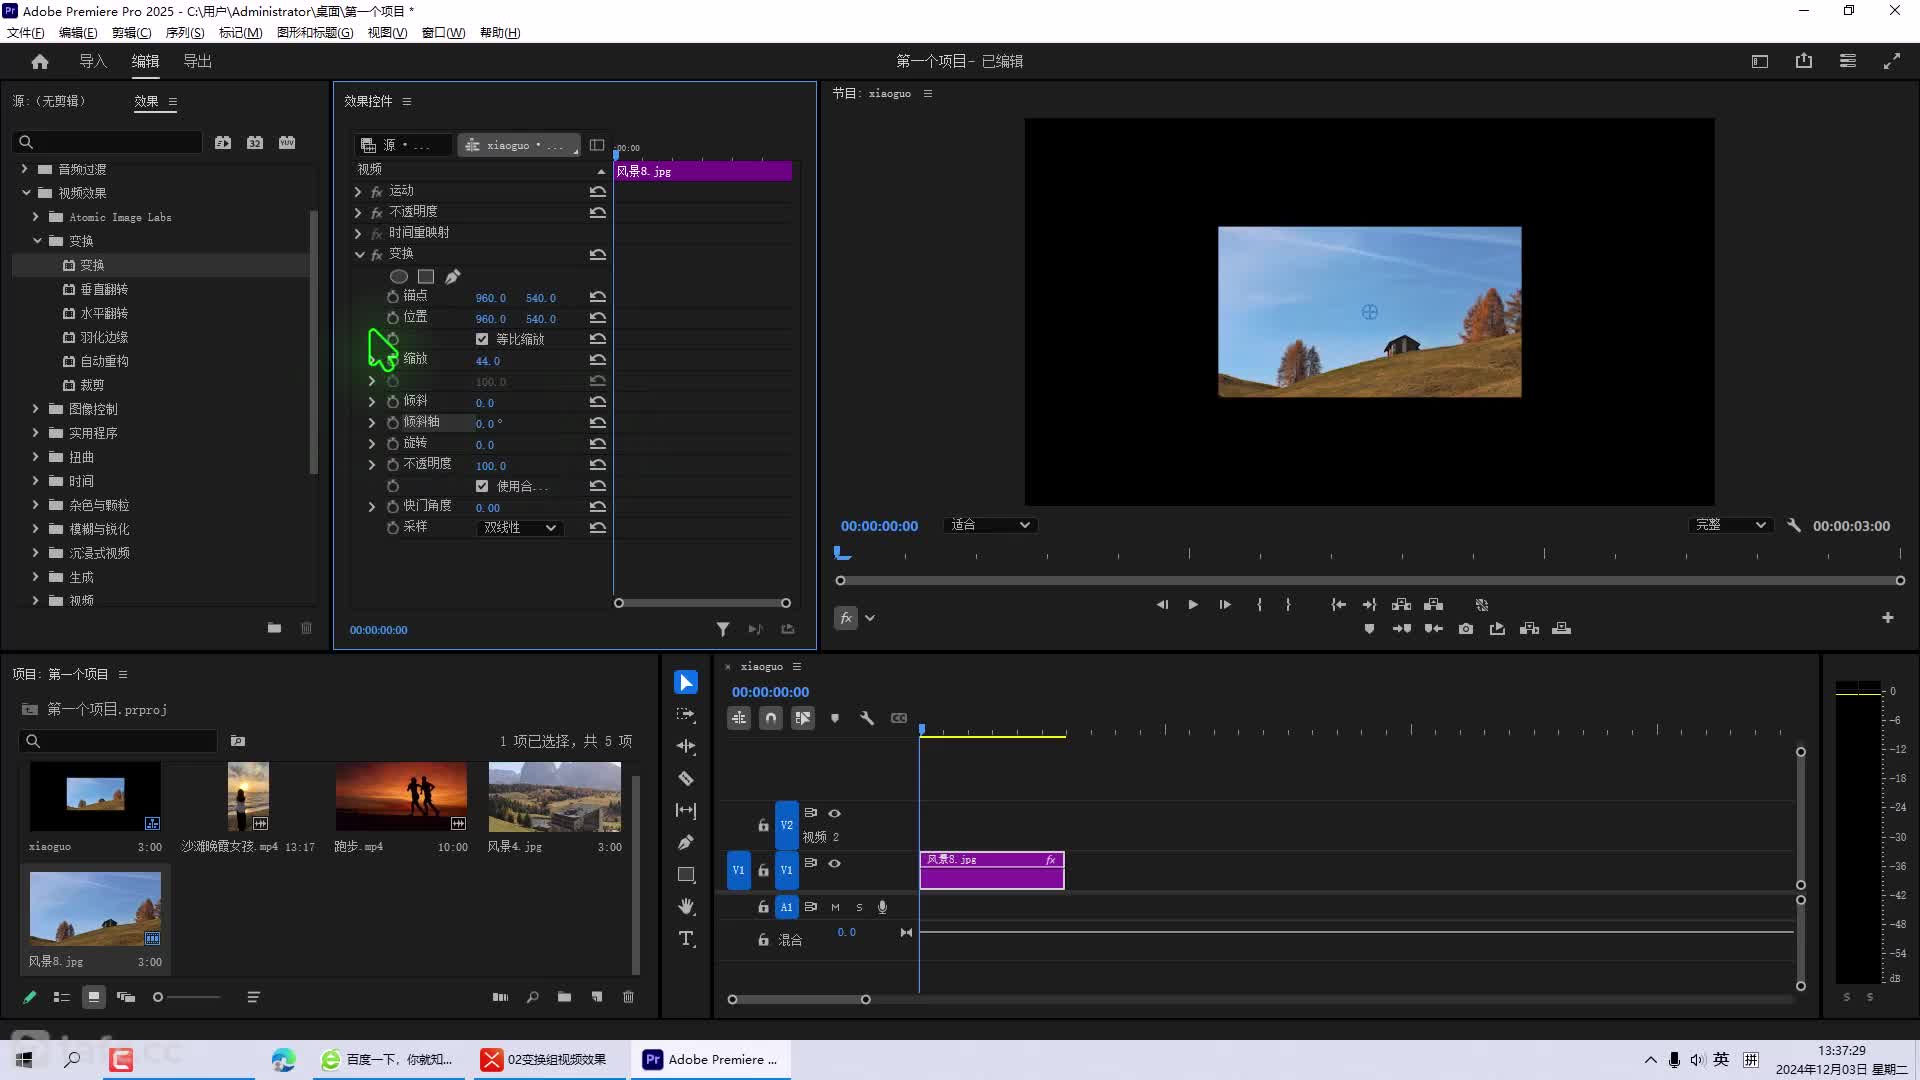This screenshot has height=1080, width=1920.
Task: Select the Type tool
Action: pyautogui.click(x=686, y=938)
